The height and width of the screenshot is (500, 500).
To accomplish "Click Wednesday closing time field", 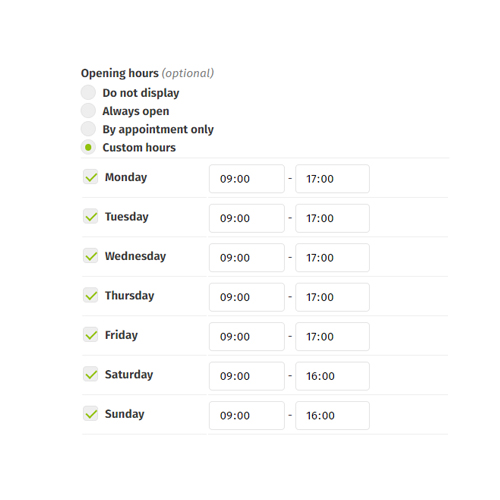I will pos(332,258).
